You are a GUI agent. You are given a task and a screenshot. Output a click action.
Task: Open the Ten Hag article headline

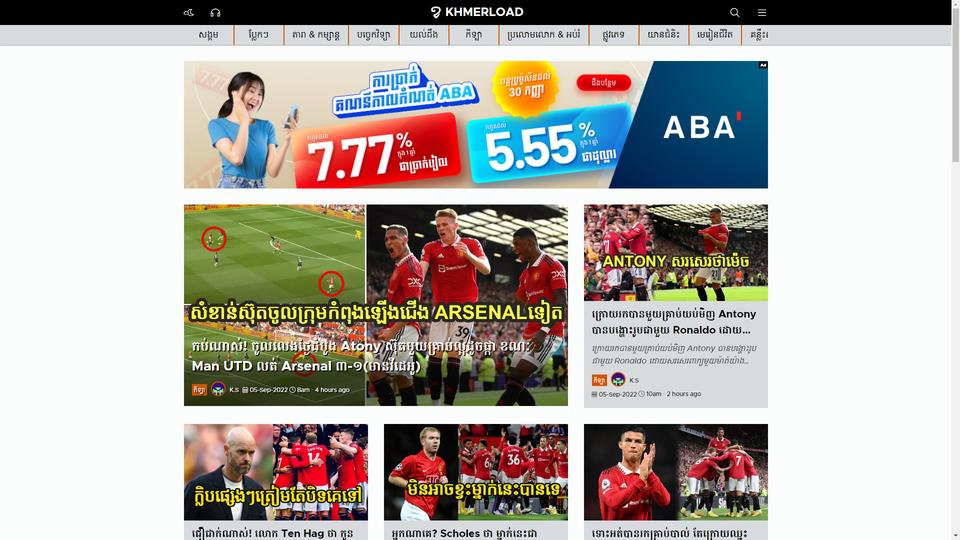pos(272,533)
